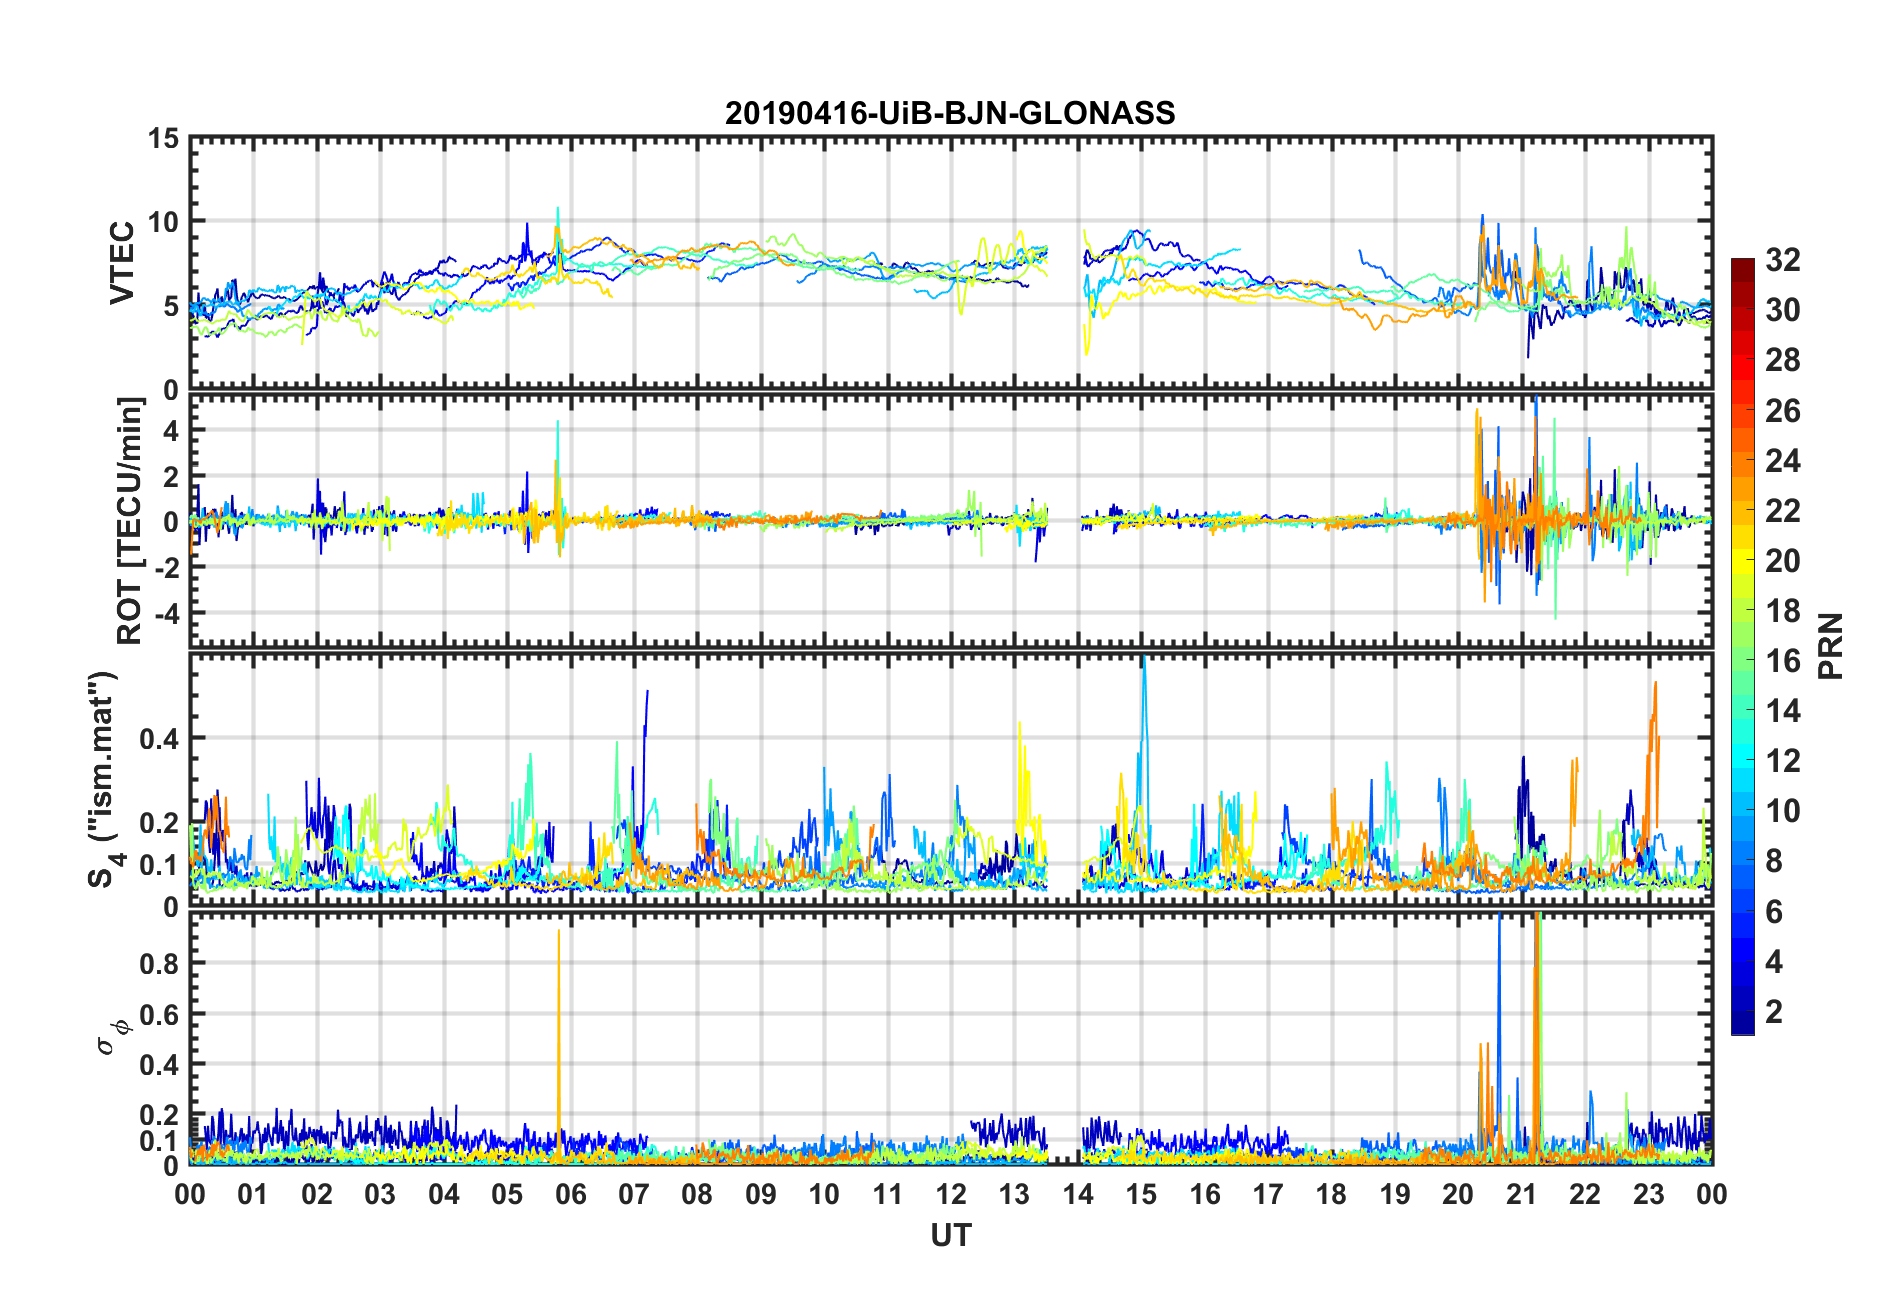Click the PRN colorbar label

(x=1830, y=646)
